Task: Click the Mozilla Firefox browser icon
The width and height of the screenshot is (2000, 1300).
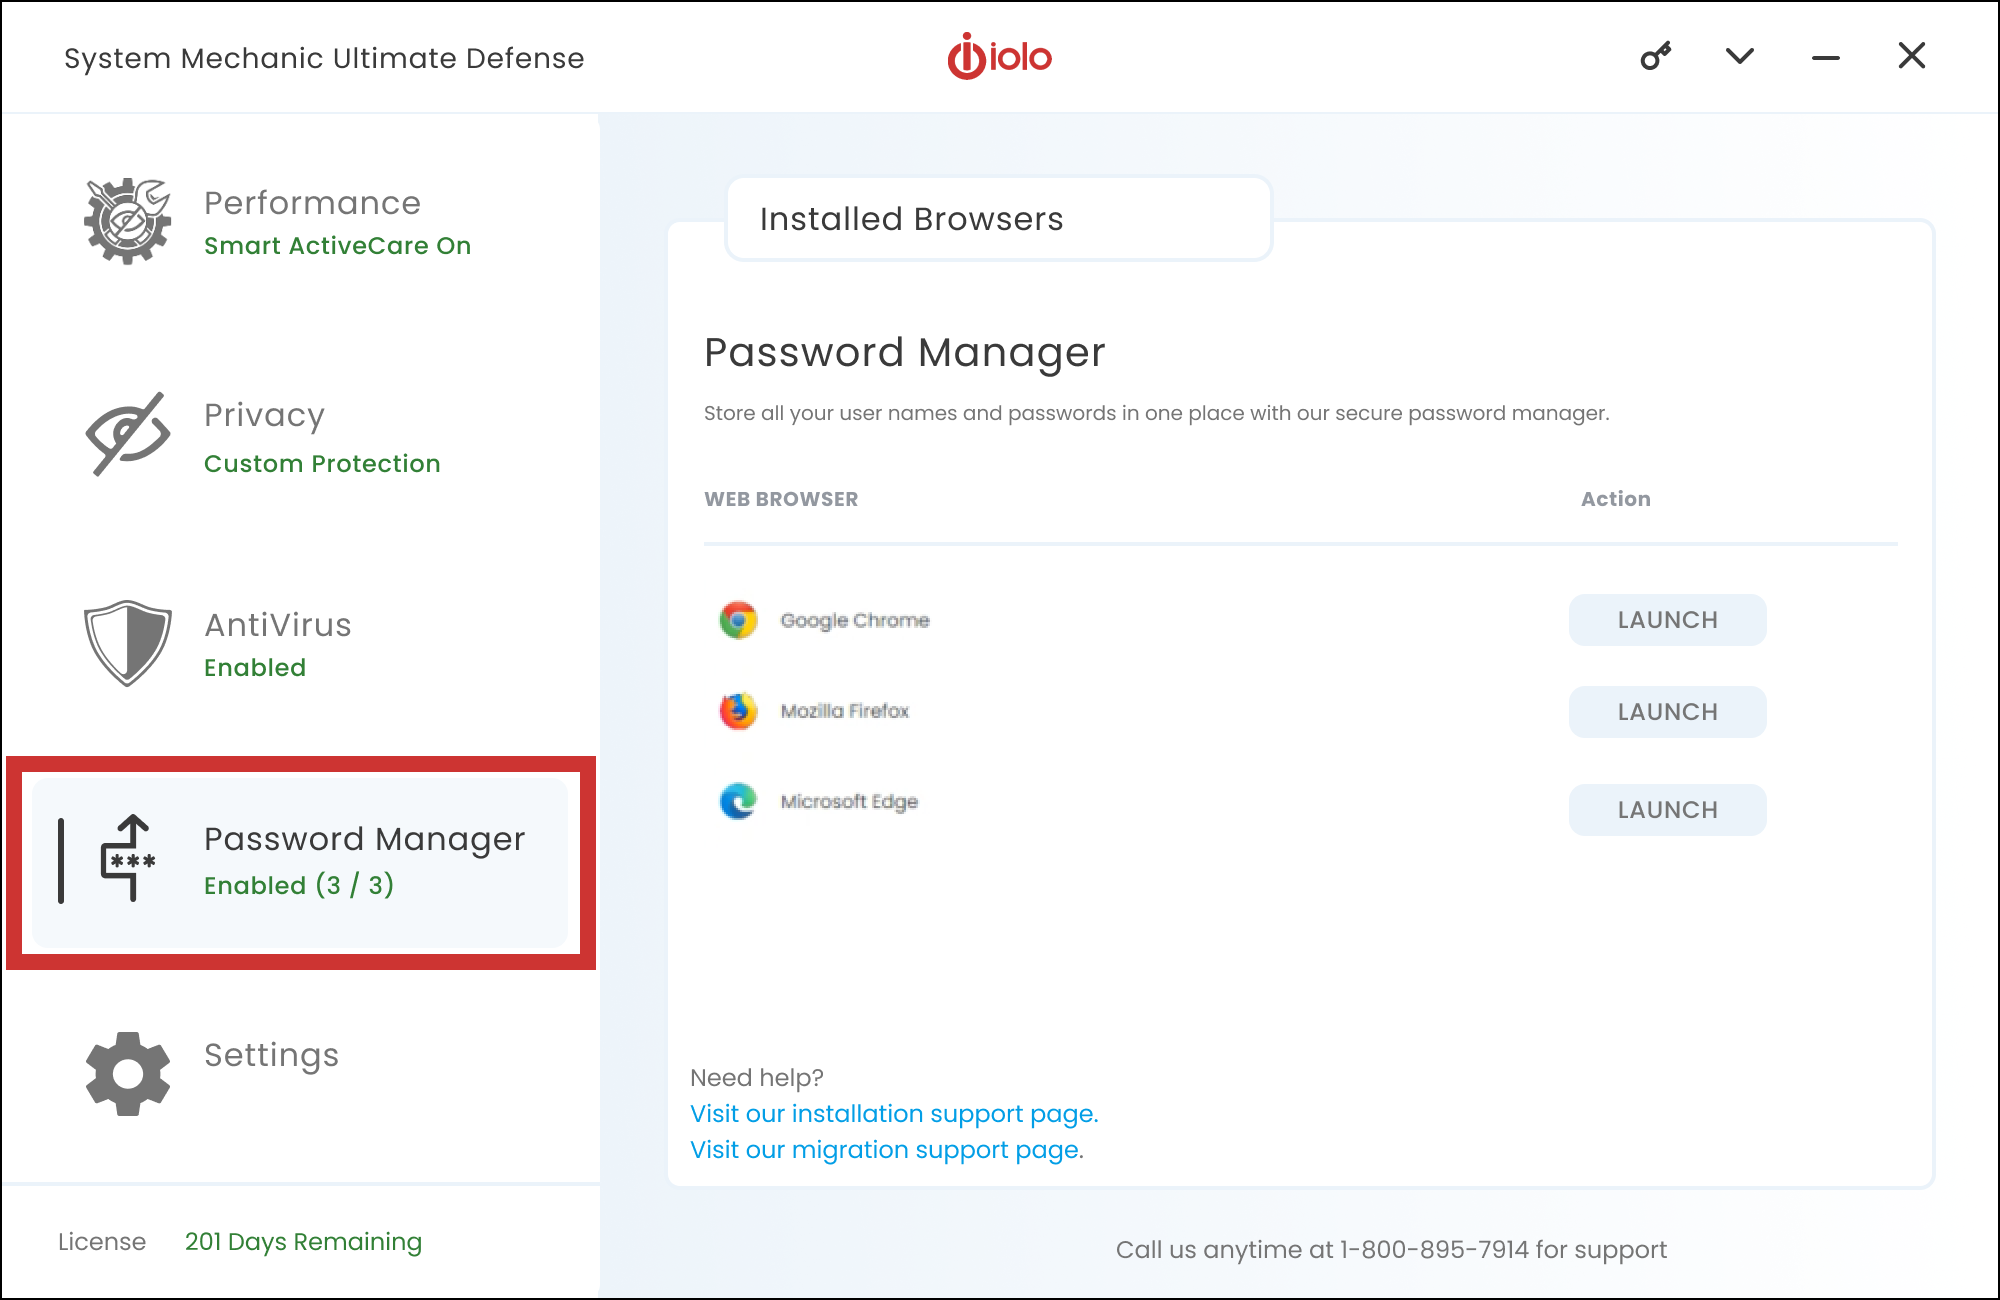Action: coord(738,711)
